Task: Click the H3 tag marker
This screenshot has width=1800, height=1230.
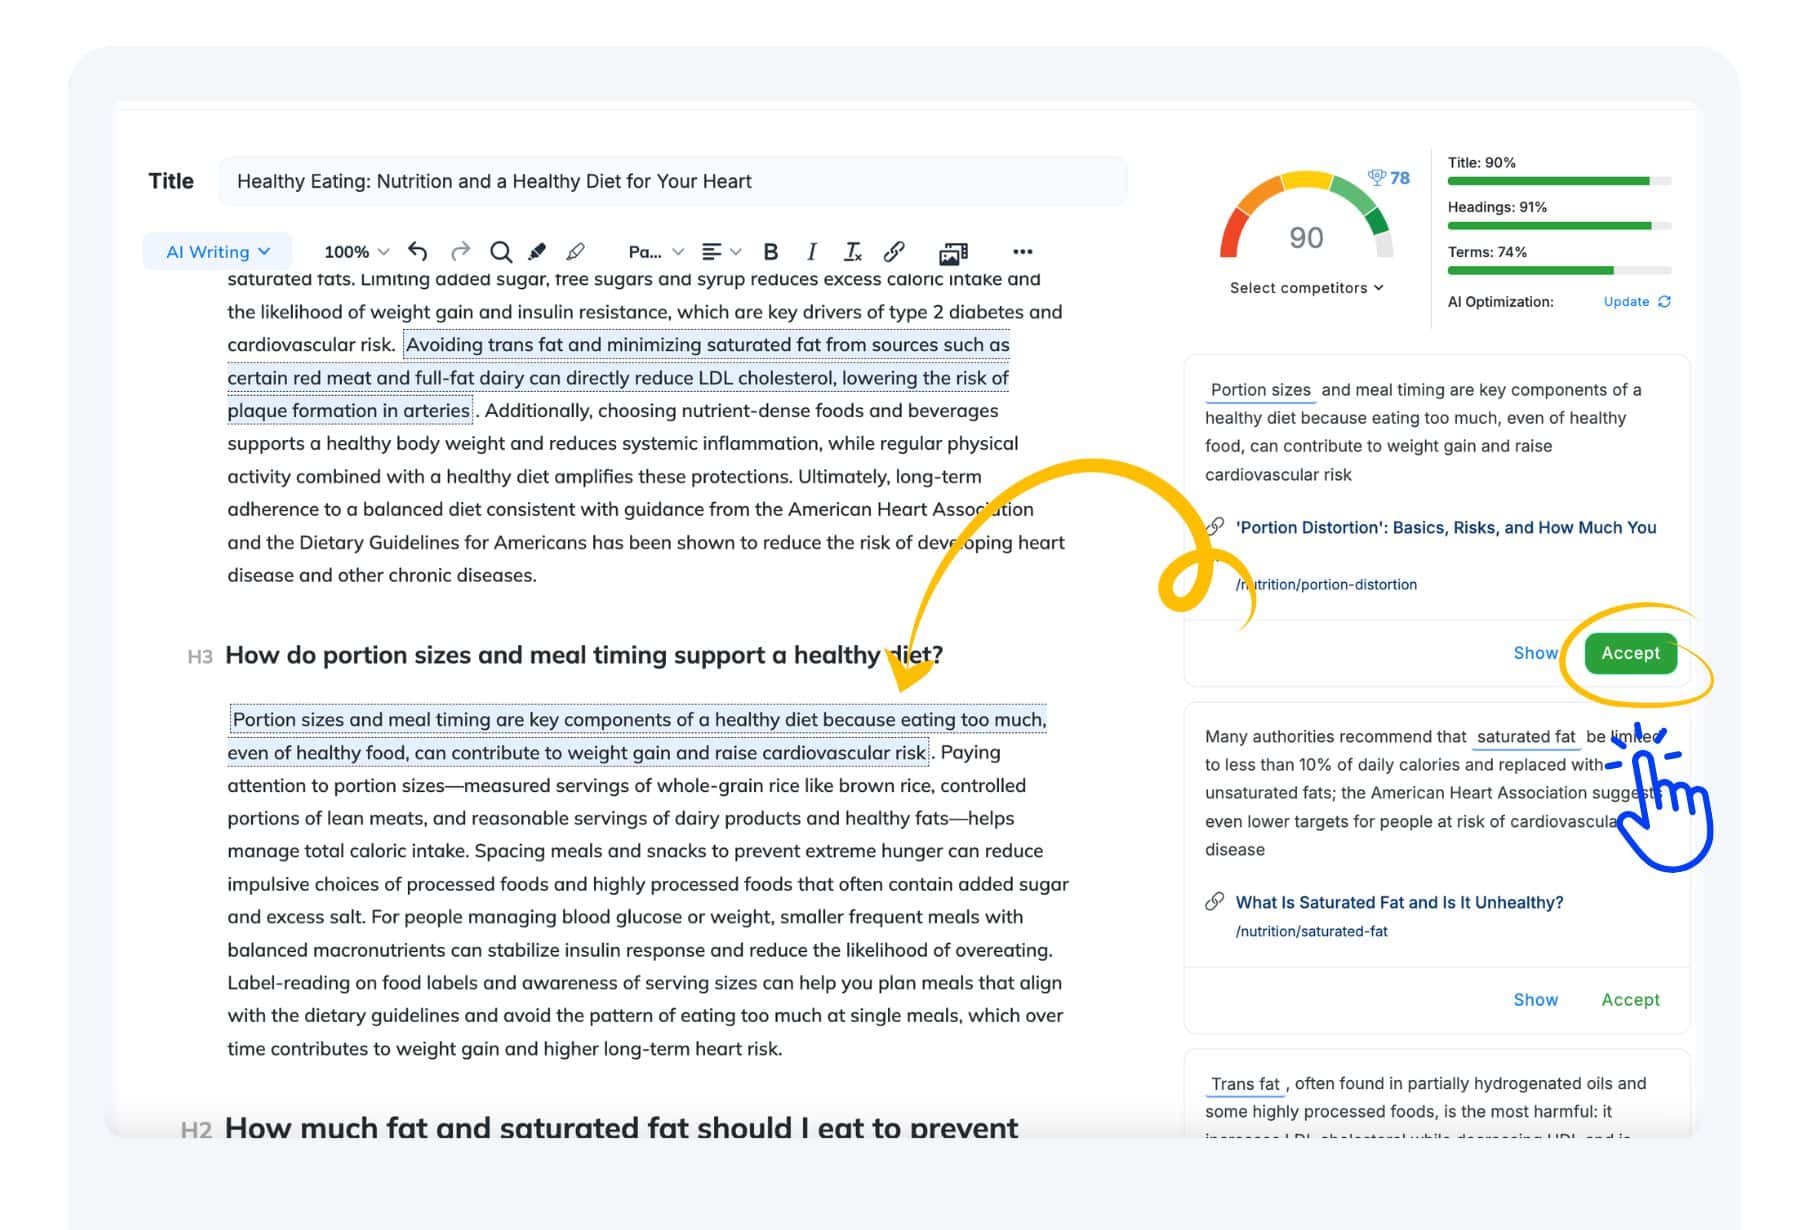Action: point(200,657)
